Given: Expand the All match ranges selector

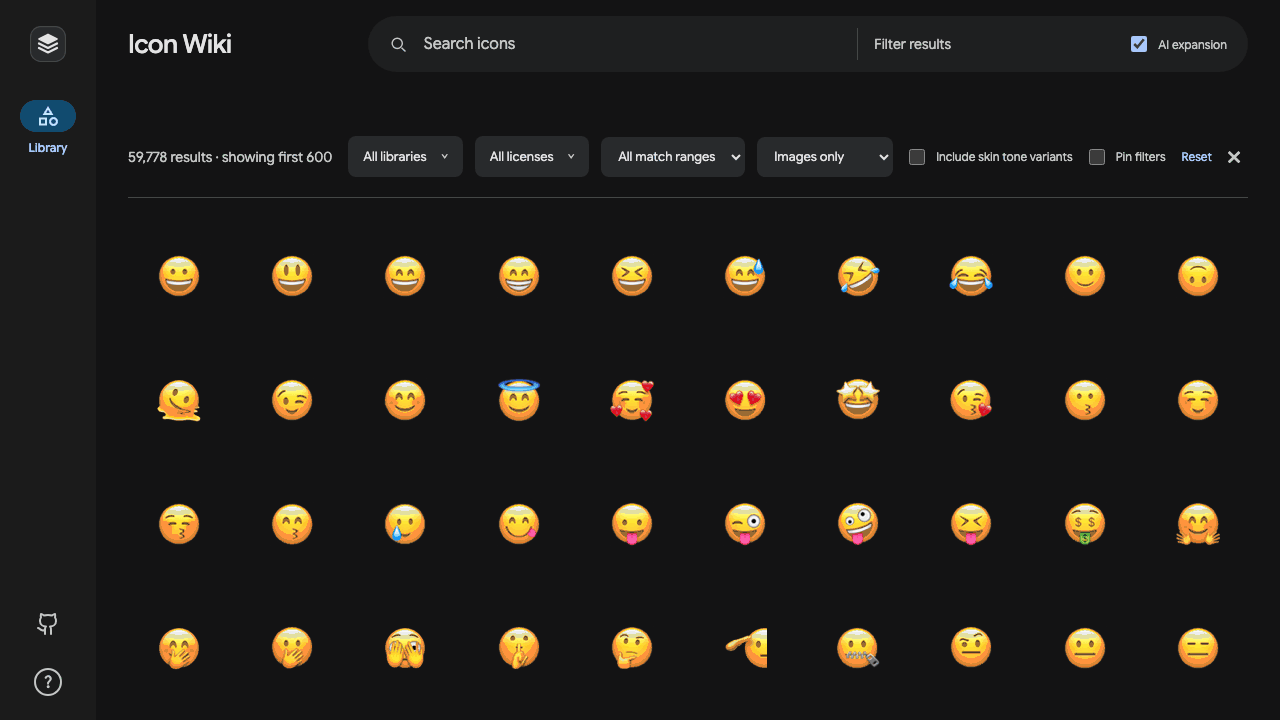Looking at the screenshot, I should (673, 157).
